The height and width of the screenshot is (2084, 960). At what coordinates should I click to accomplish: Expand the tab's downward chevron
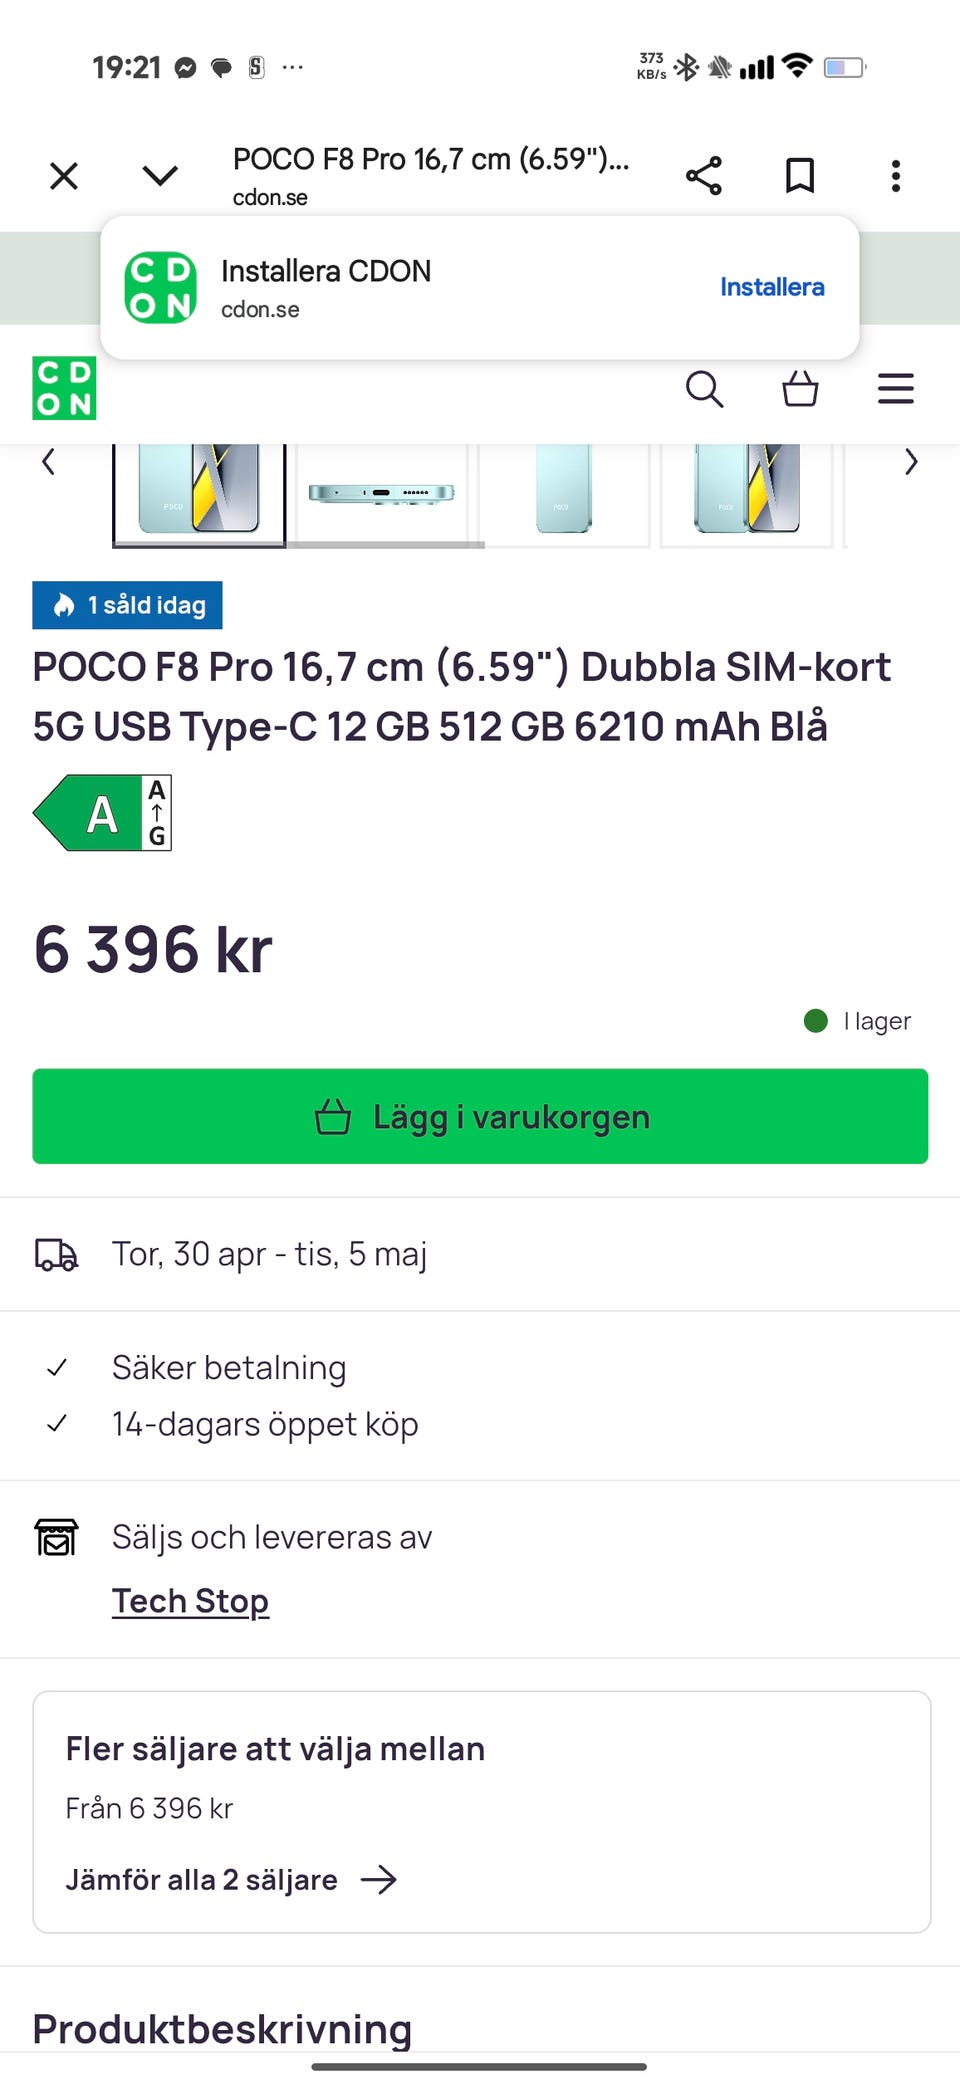[x=160, y=176]
